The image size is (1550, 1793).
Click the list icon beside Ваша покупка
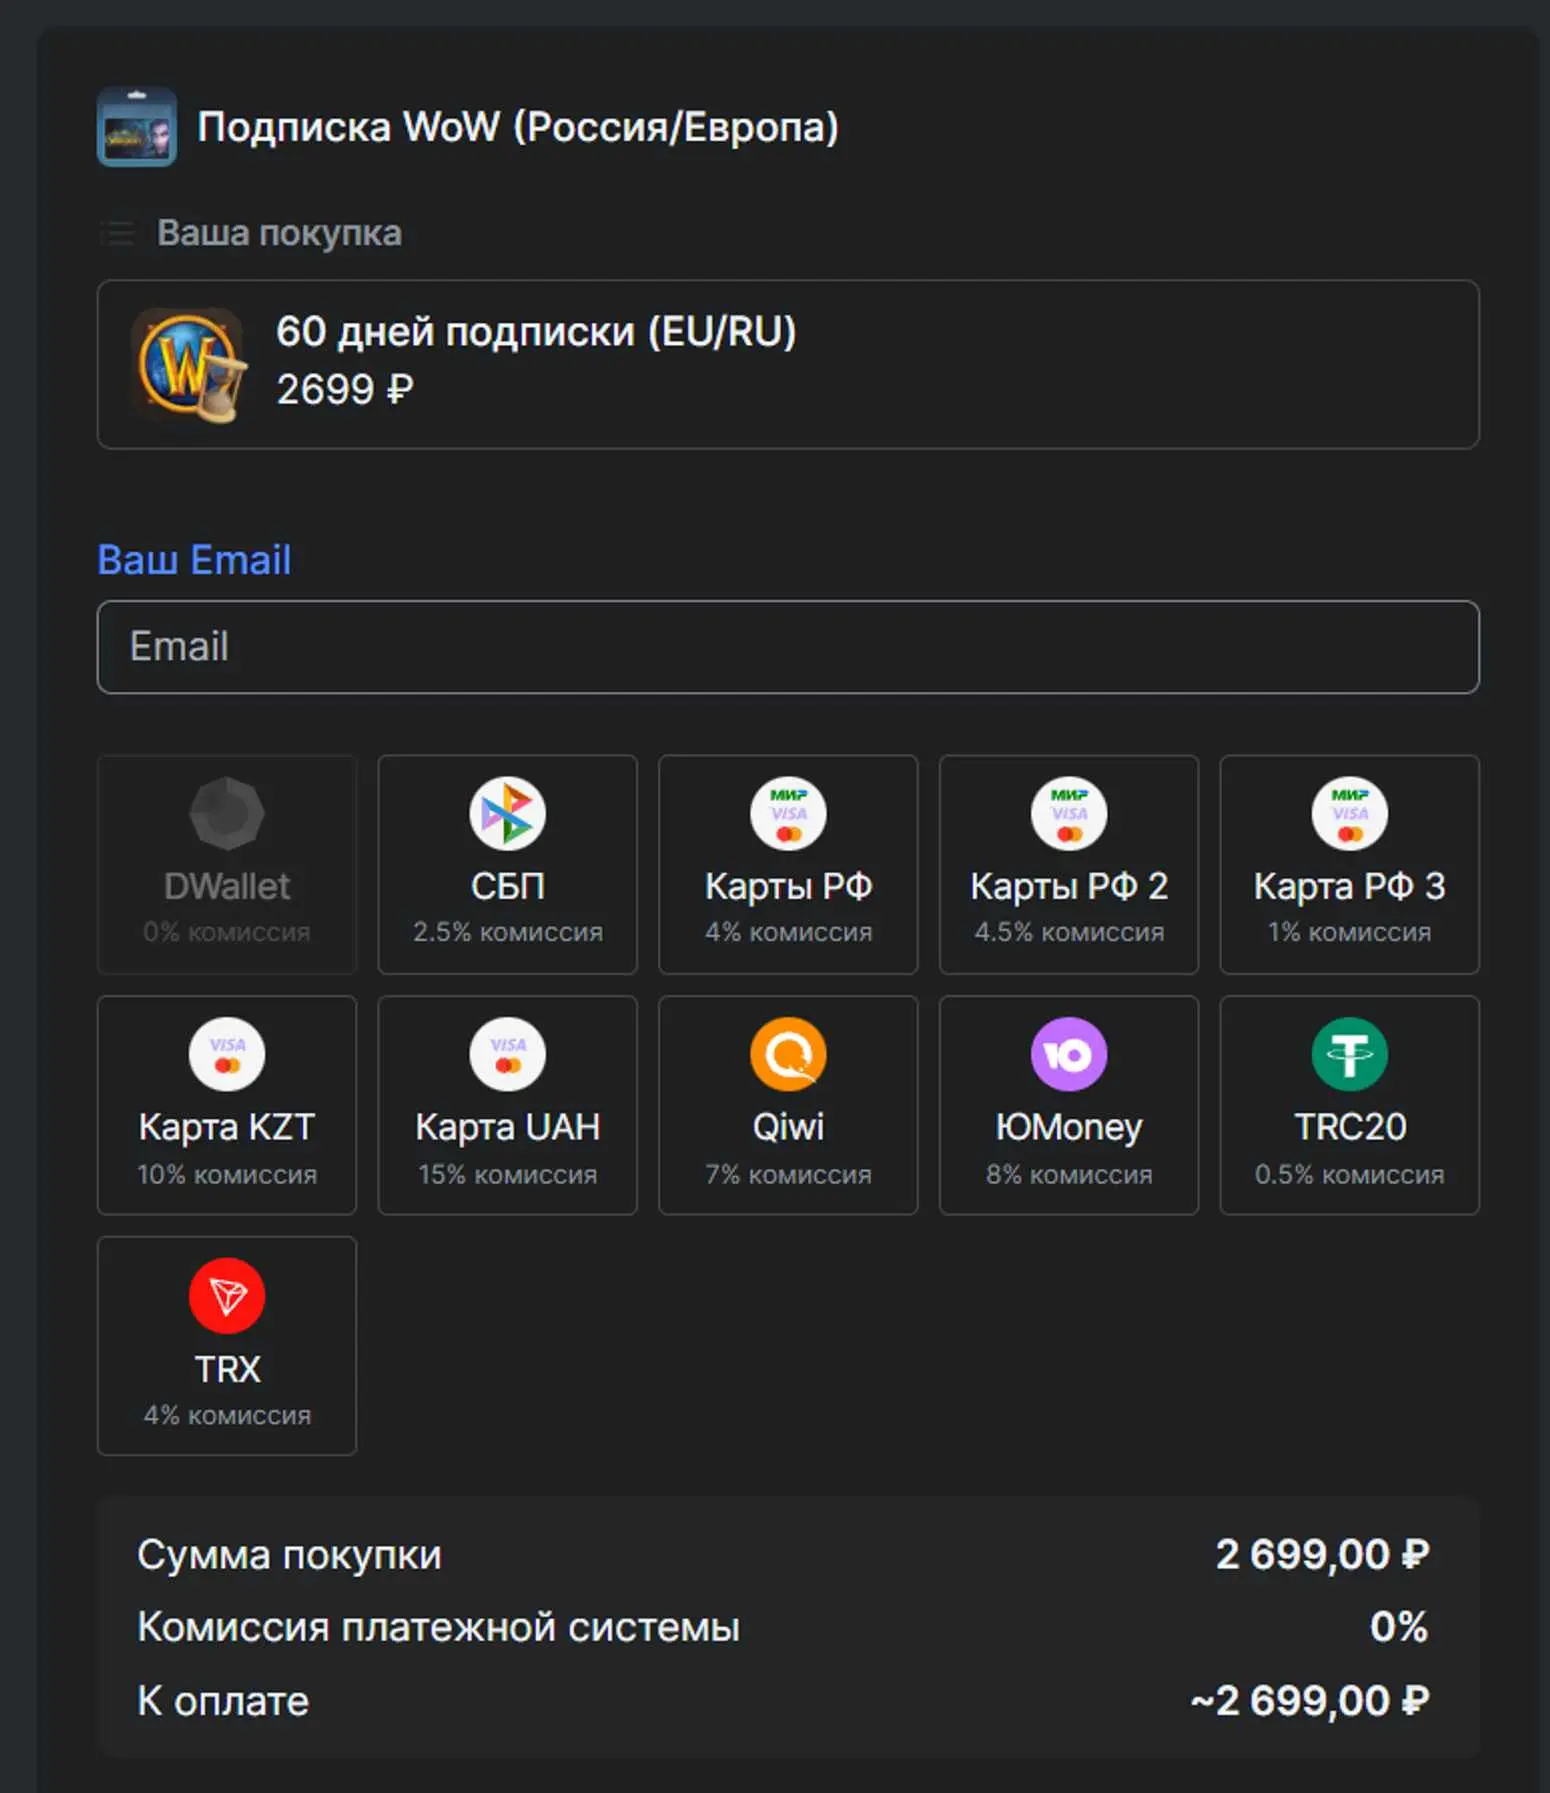118,233
